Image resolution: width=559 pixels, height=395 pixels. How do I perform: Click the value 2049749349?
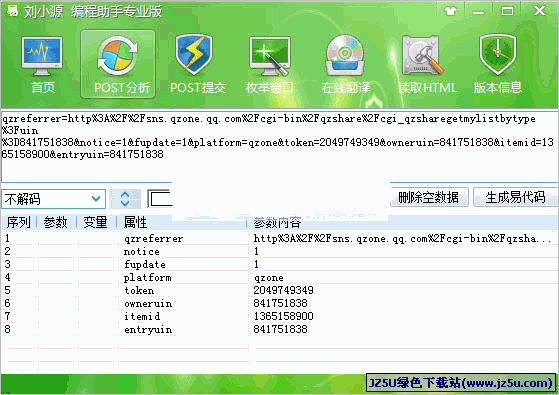coord(284,290)
